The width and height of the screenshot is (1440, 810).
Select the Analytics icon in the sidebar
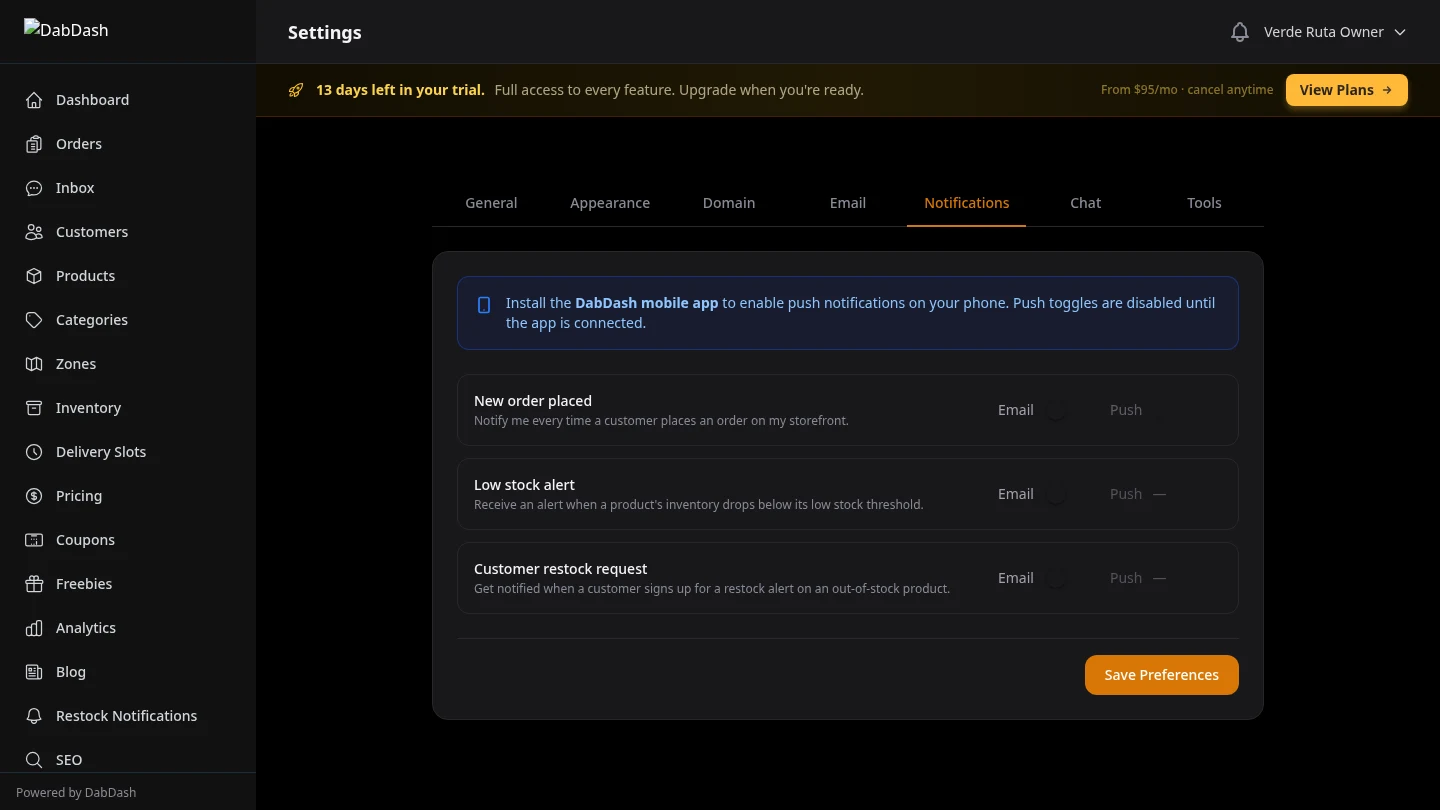pyautogui.click(x=33, y=627)
